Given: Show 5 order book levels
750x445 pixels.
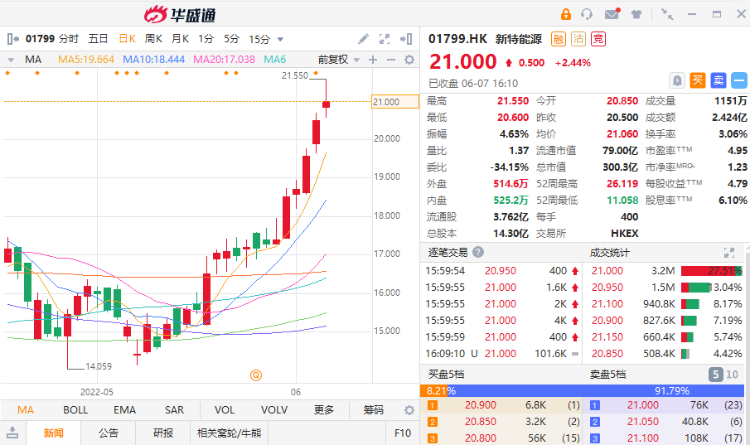Looking at the screenshot, I should tap(715, 374).
